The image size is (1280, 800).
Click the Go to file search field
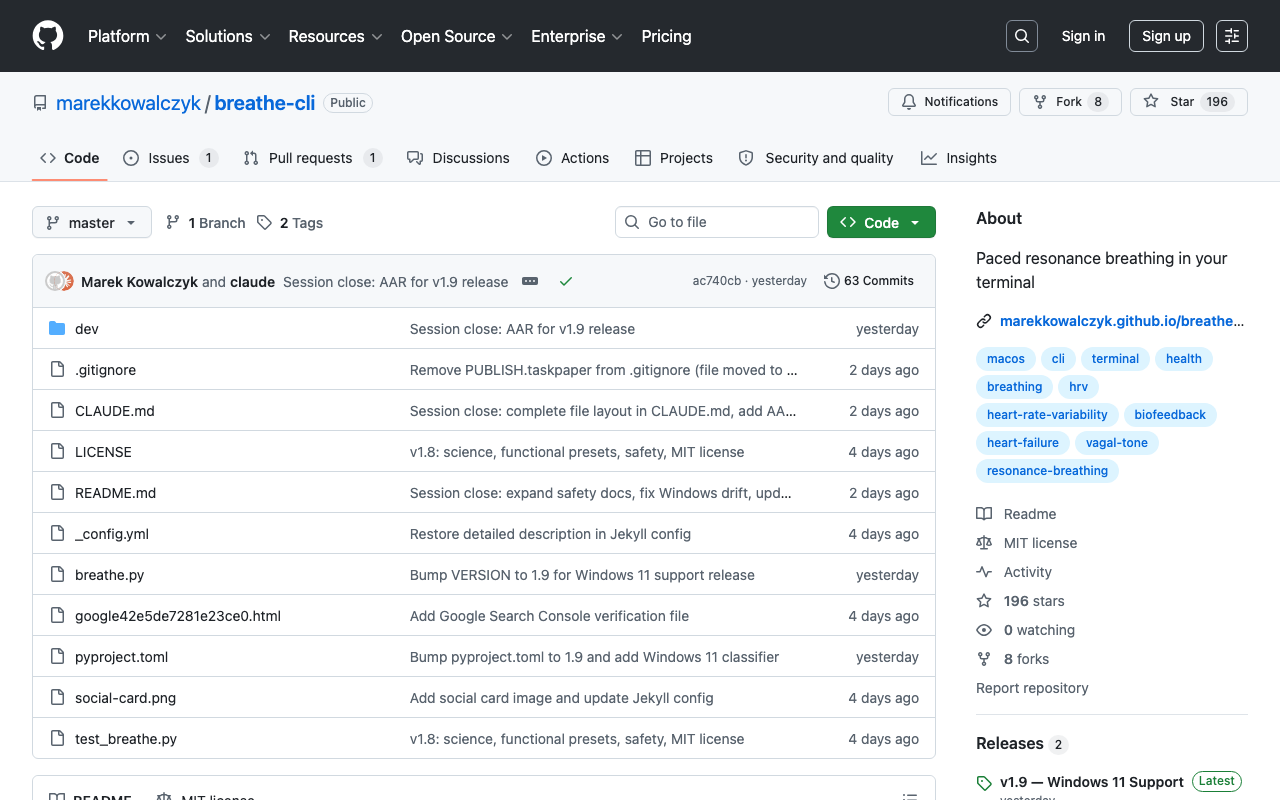tap(717, 222)
